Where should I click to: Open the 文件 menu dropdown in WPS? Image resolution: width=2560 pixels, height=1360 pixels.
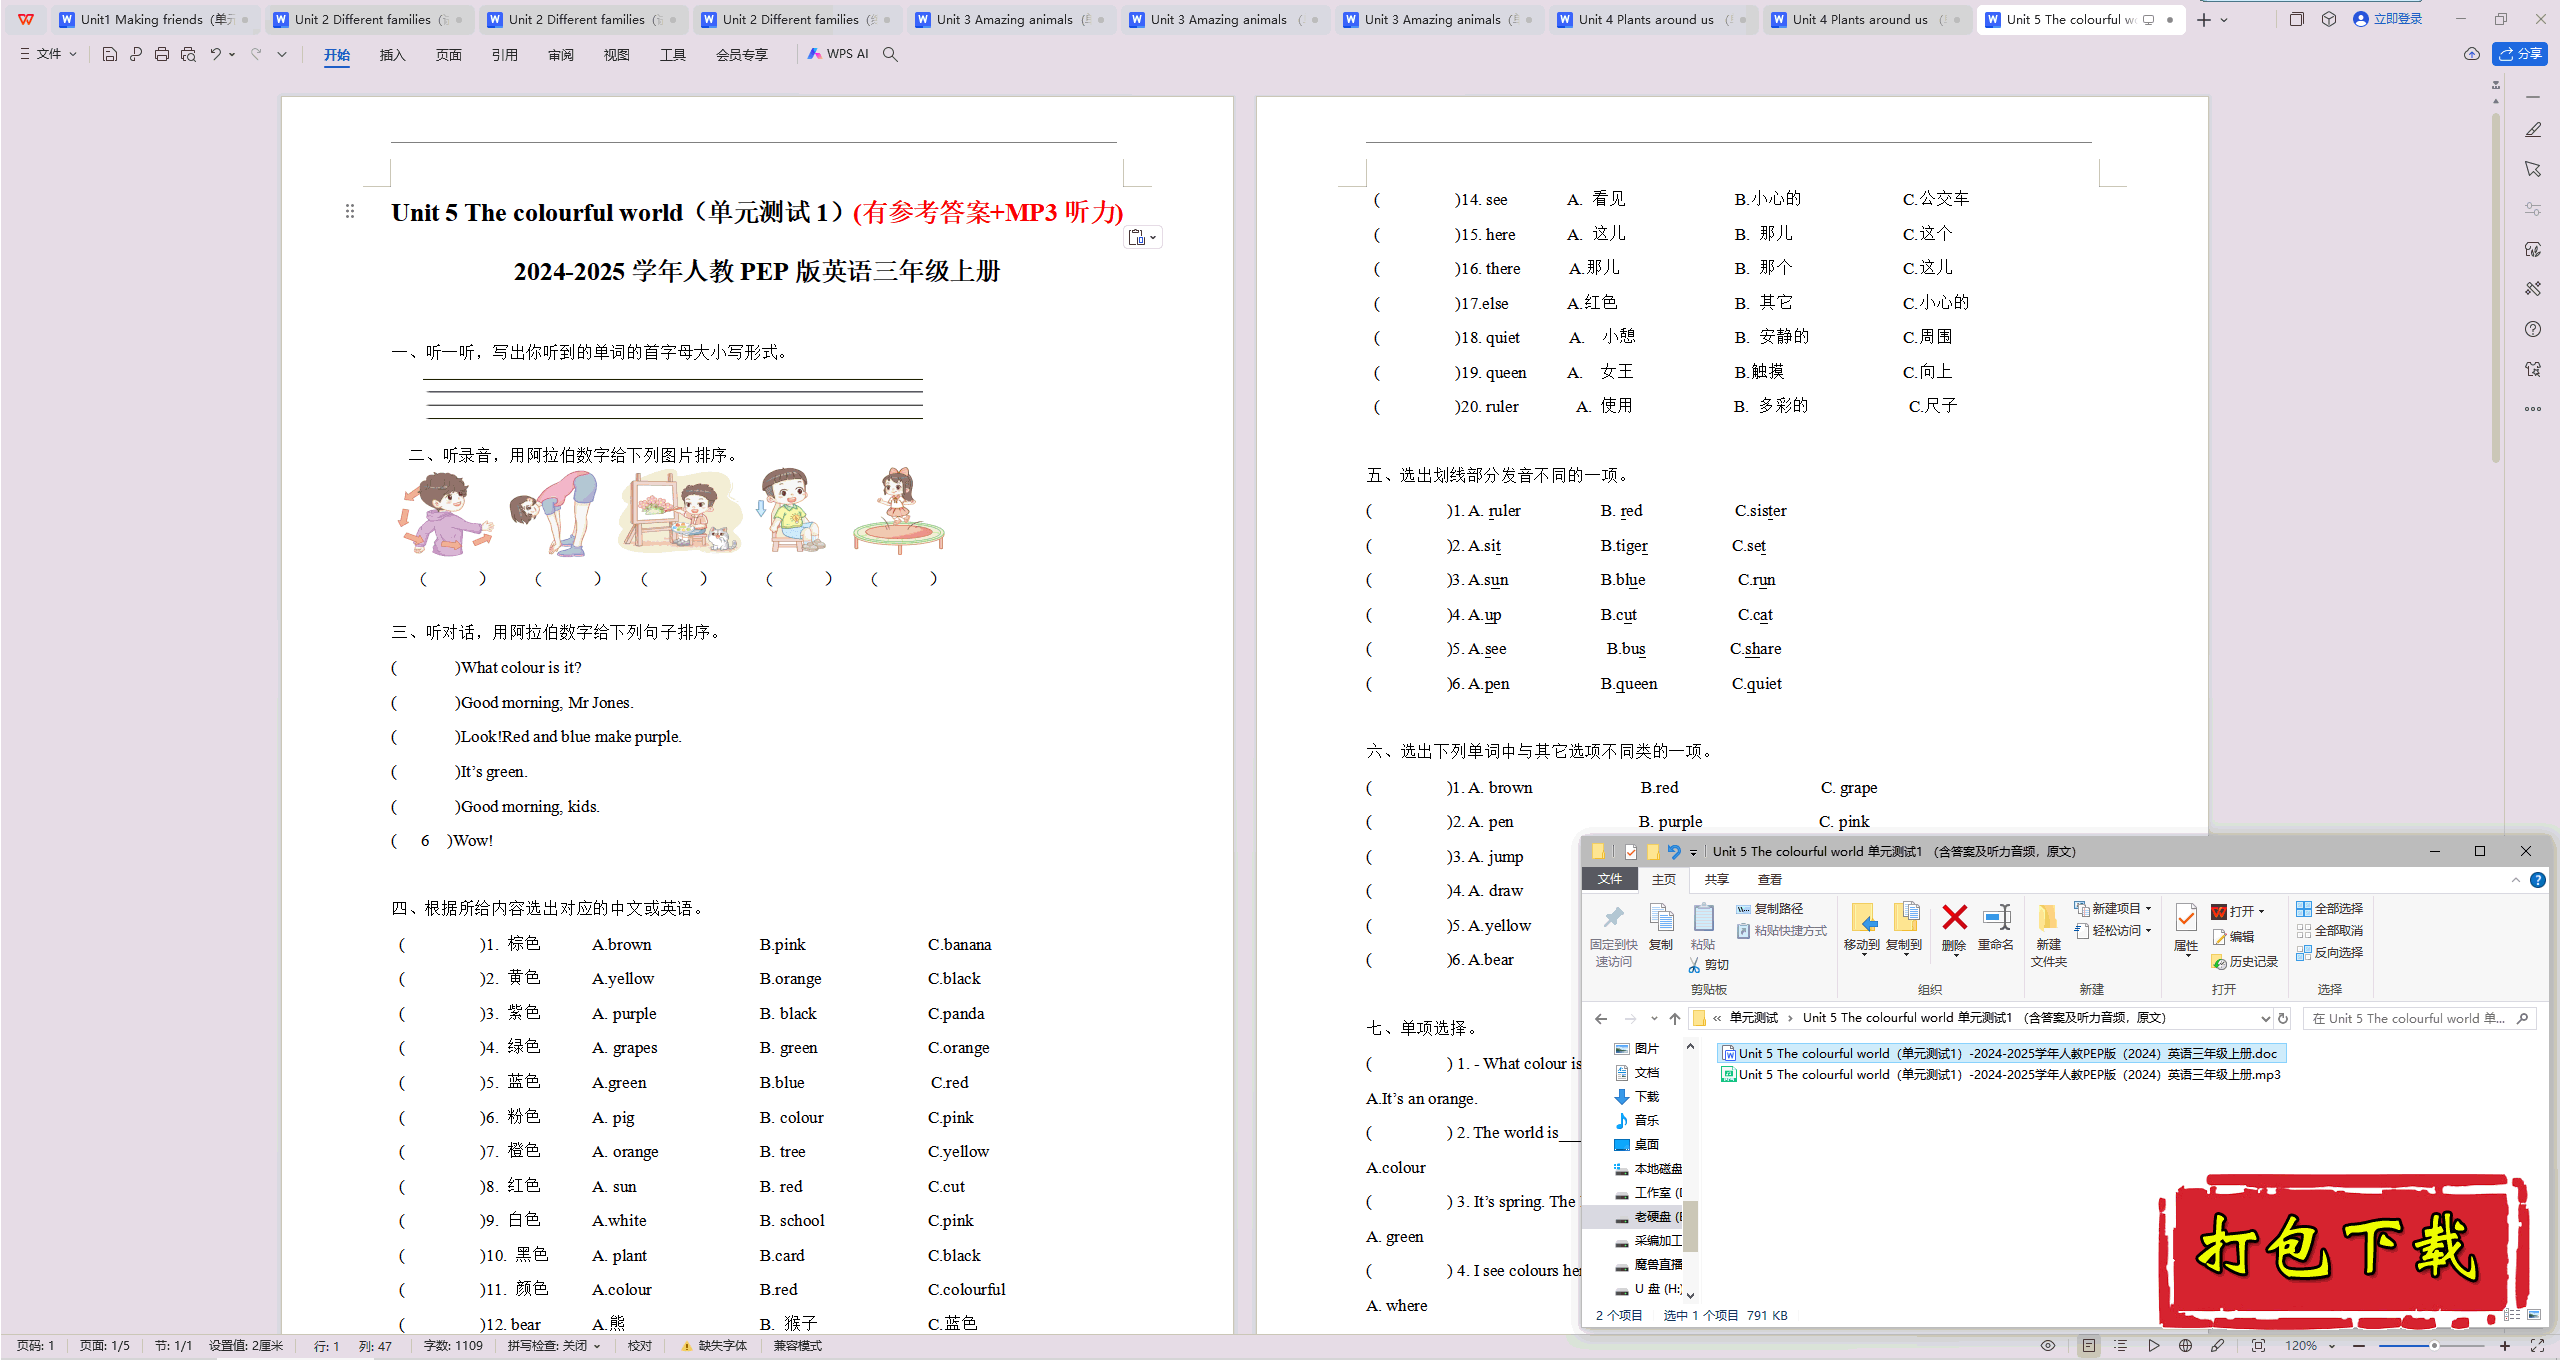pyautogui.click(x=48, y=54)
